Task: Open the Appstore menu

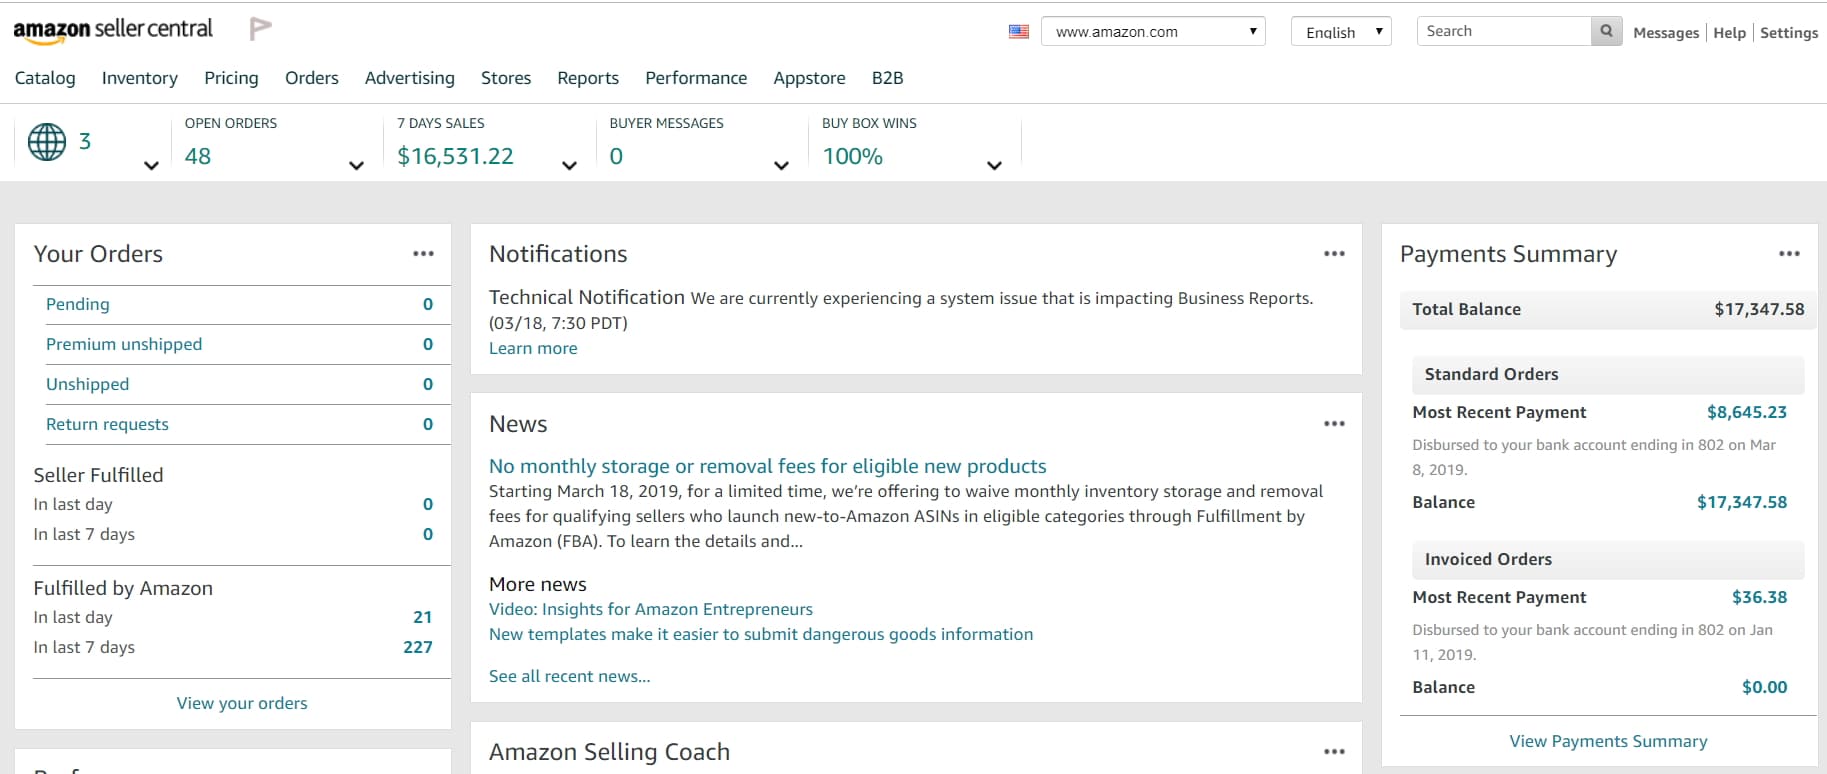Action: [x=809, y=78]
